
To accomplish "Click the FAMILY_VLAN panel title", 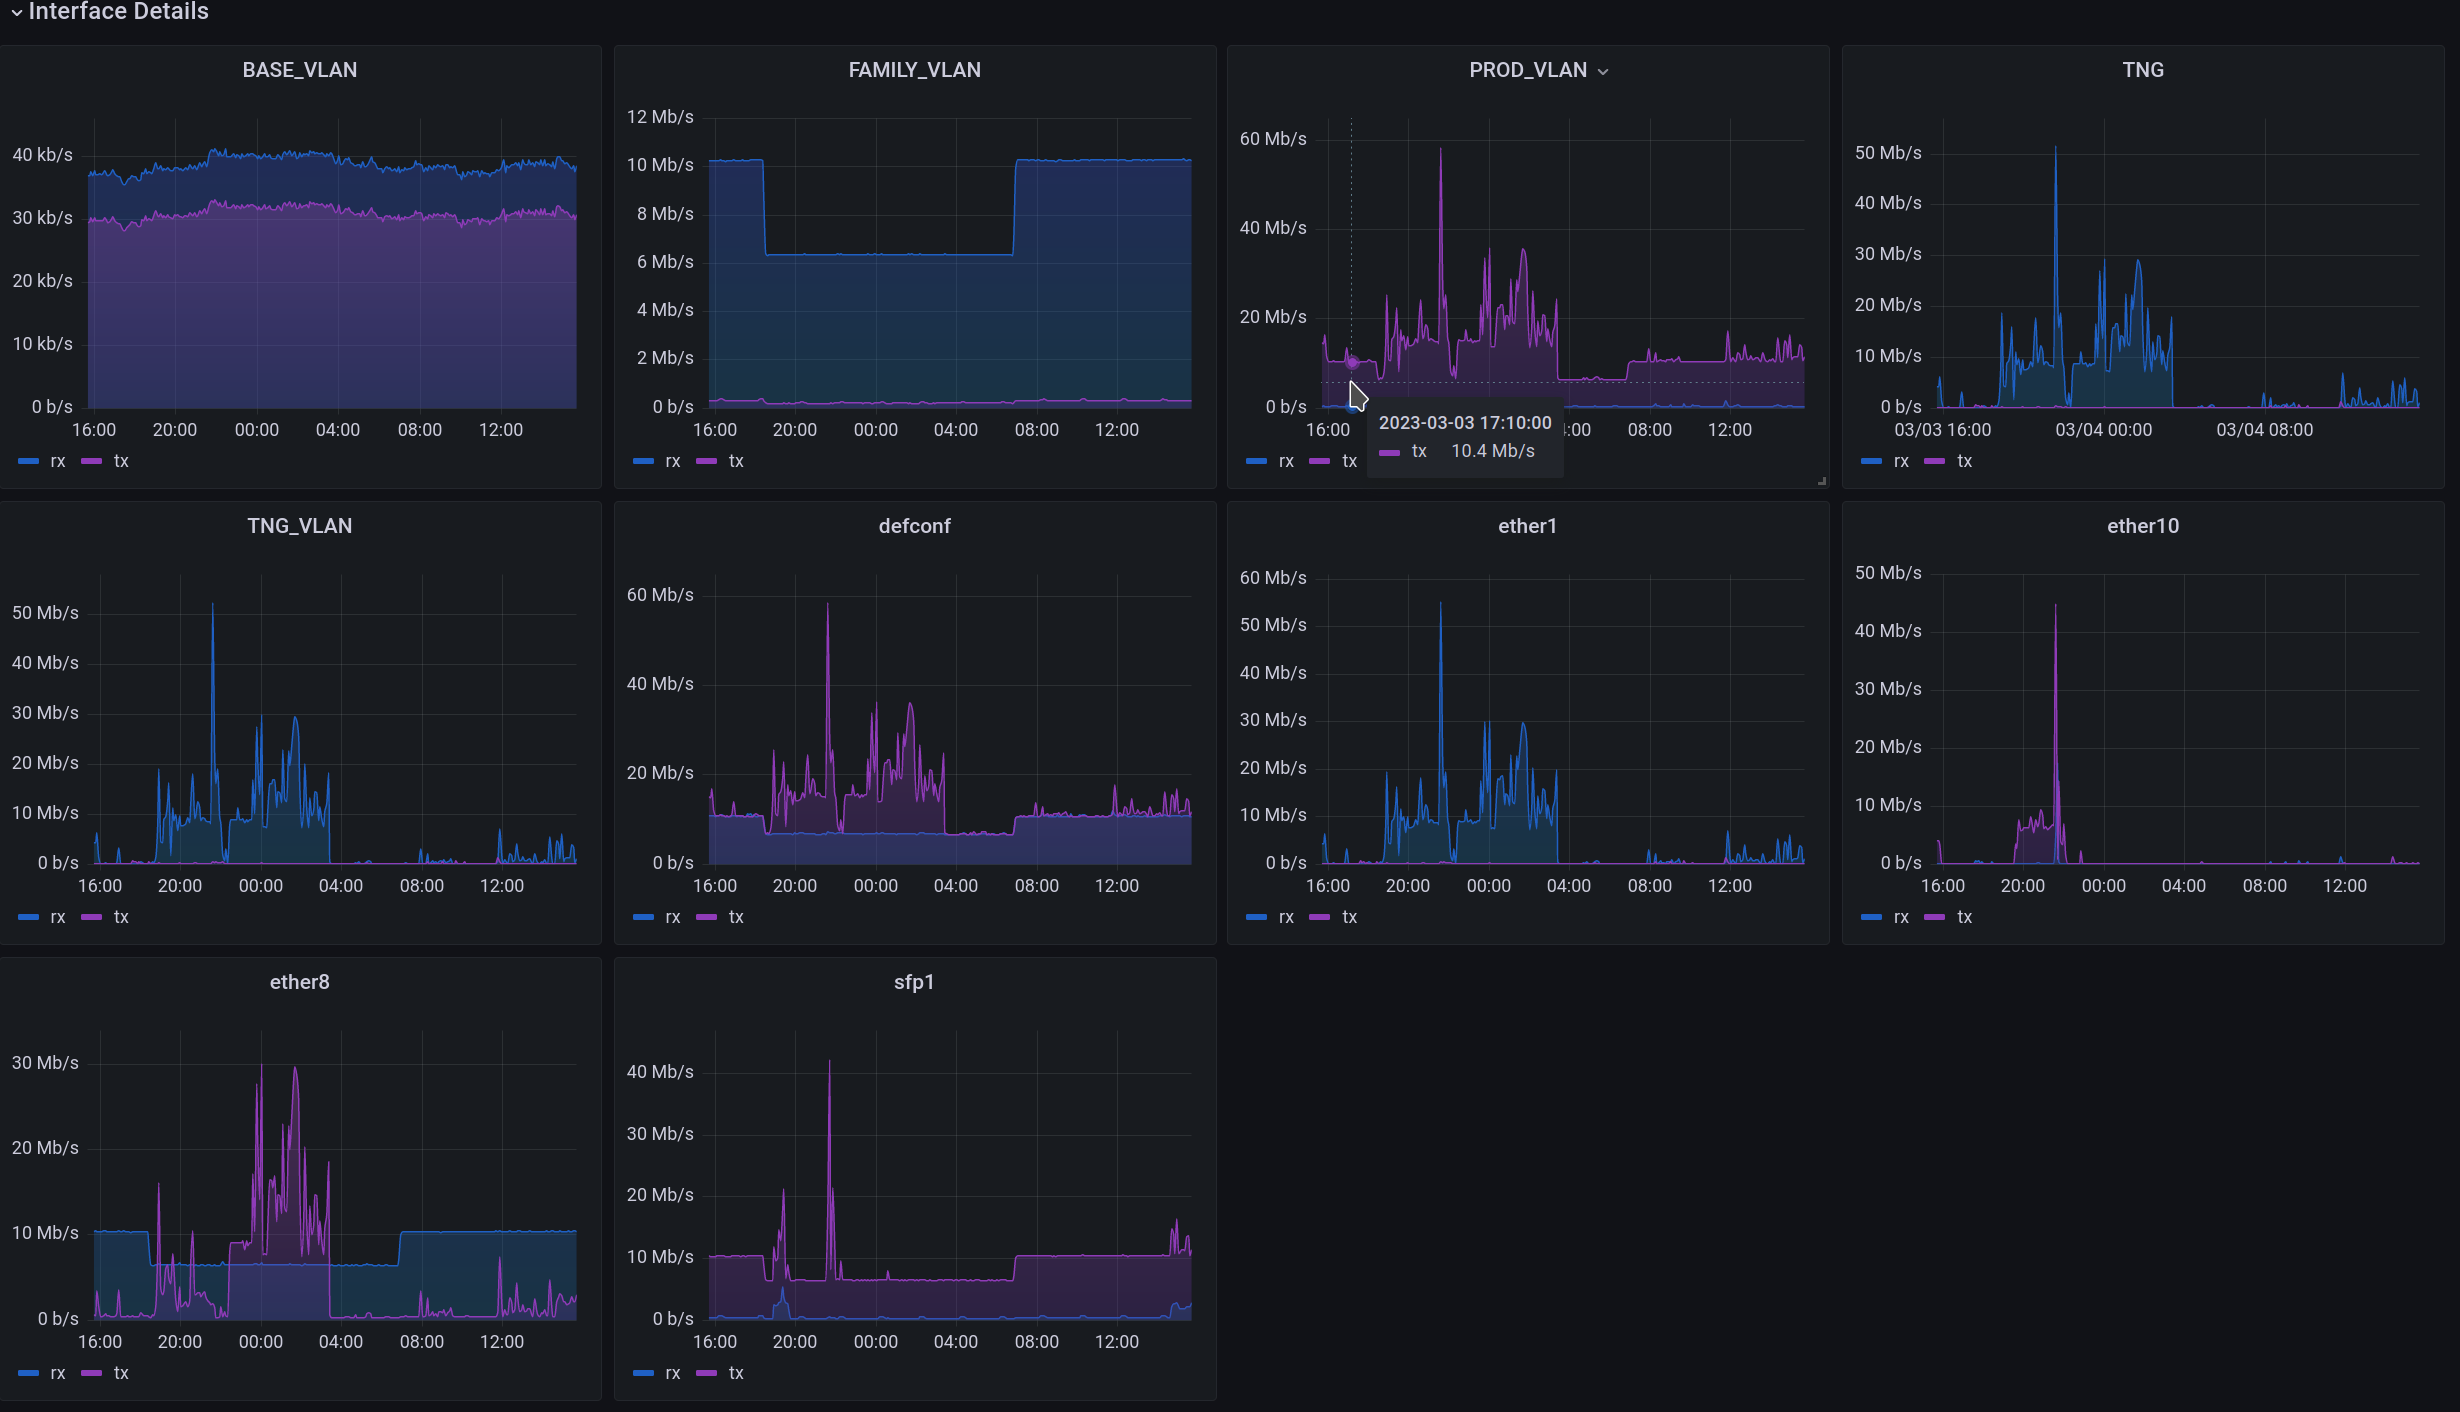I will (914, 70).
